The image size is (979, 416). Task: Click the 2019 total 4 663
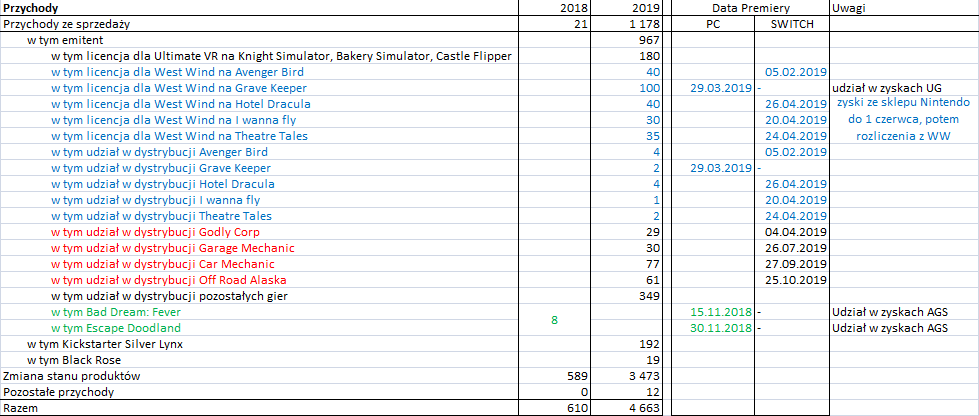tap(643, 409)
